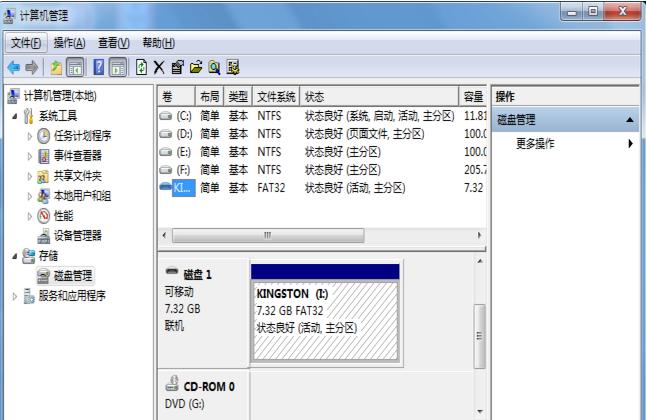
Task: Click the 205.7 capacity cell
Action: click(x=475, y=170)
